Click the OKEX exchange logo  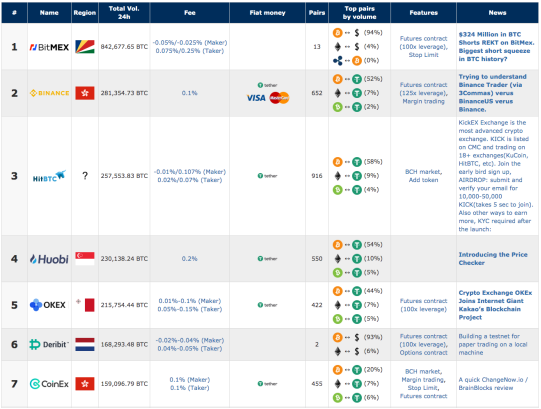pos(48,305)
